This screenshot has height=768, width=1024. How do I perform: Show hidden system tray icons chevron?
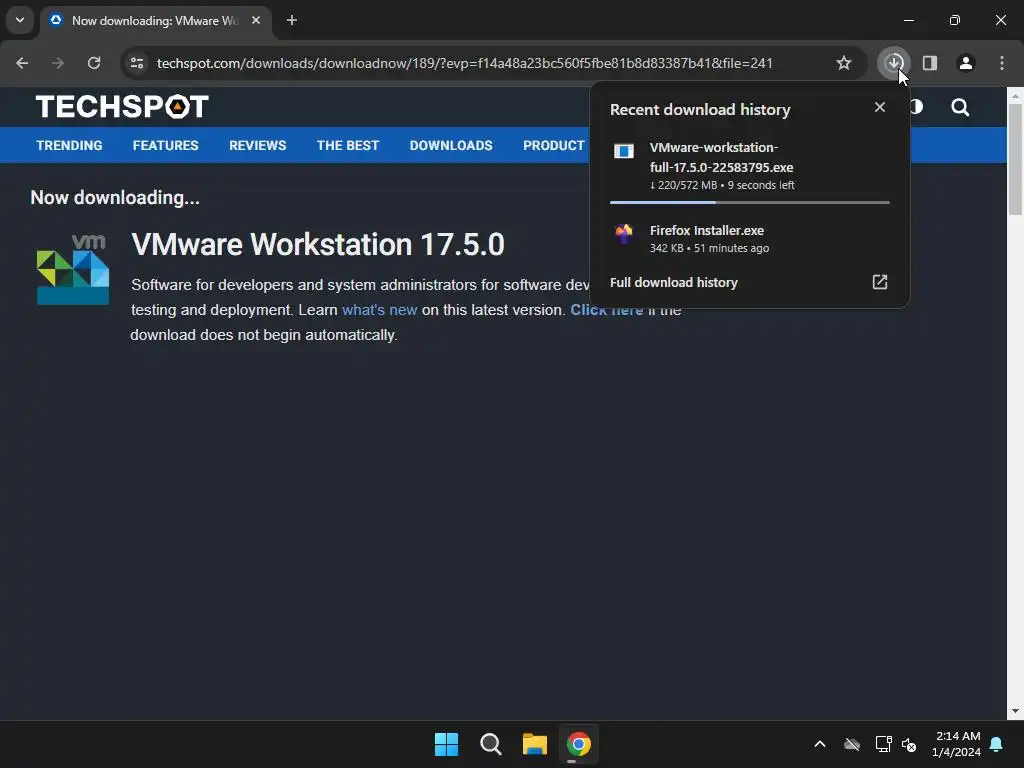pyautogui.click(x=820, y=744)
